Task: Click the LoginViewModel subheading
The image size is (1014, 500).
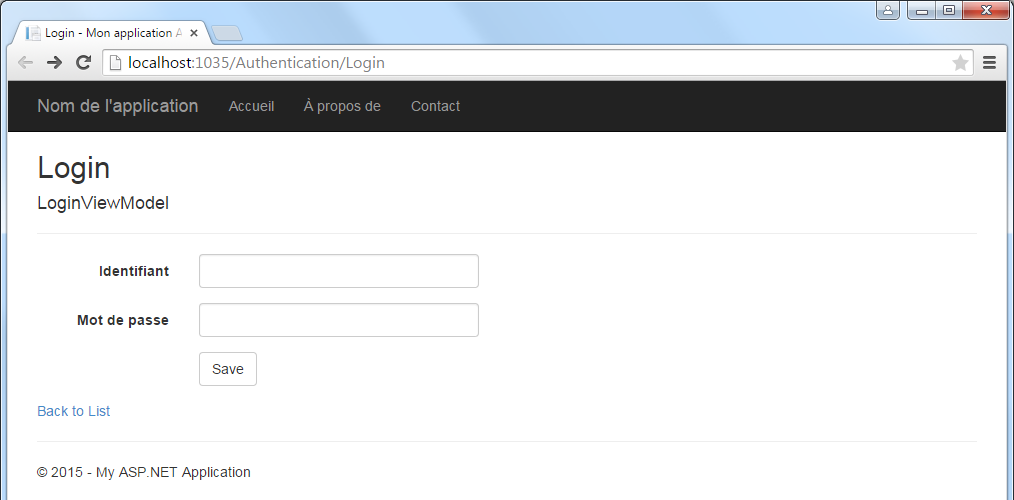Action: coord(103,203)
